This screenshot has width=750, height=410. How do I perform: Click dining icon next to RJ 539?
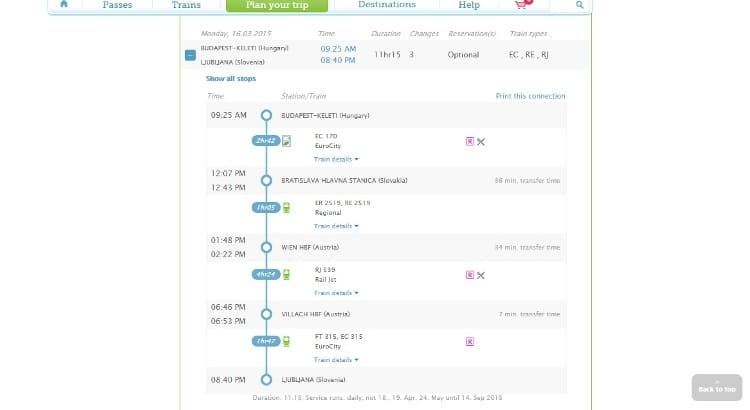(481, 275)
